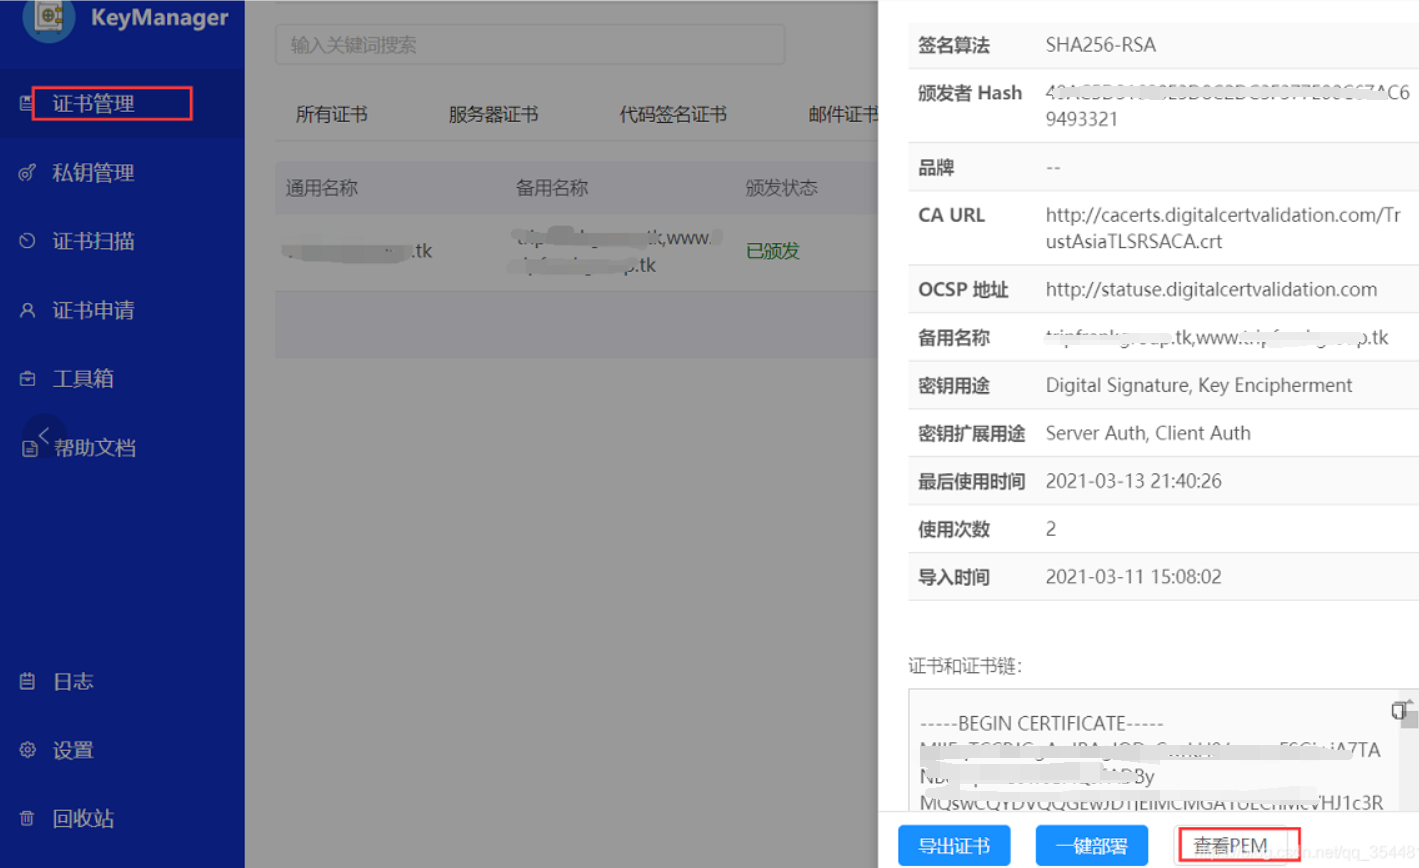Viewport: 1419px width, 868px height.
Task: Click the 私钥管理 key icon
Action: [28, 173]
